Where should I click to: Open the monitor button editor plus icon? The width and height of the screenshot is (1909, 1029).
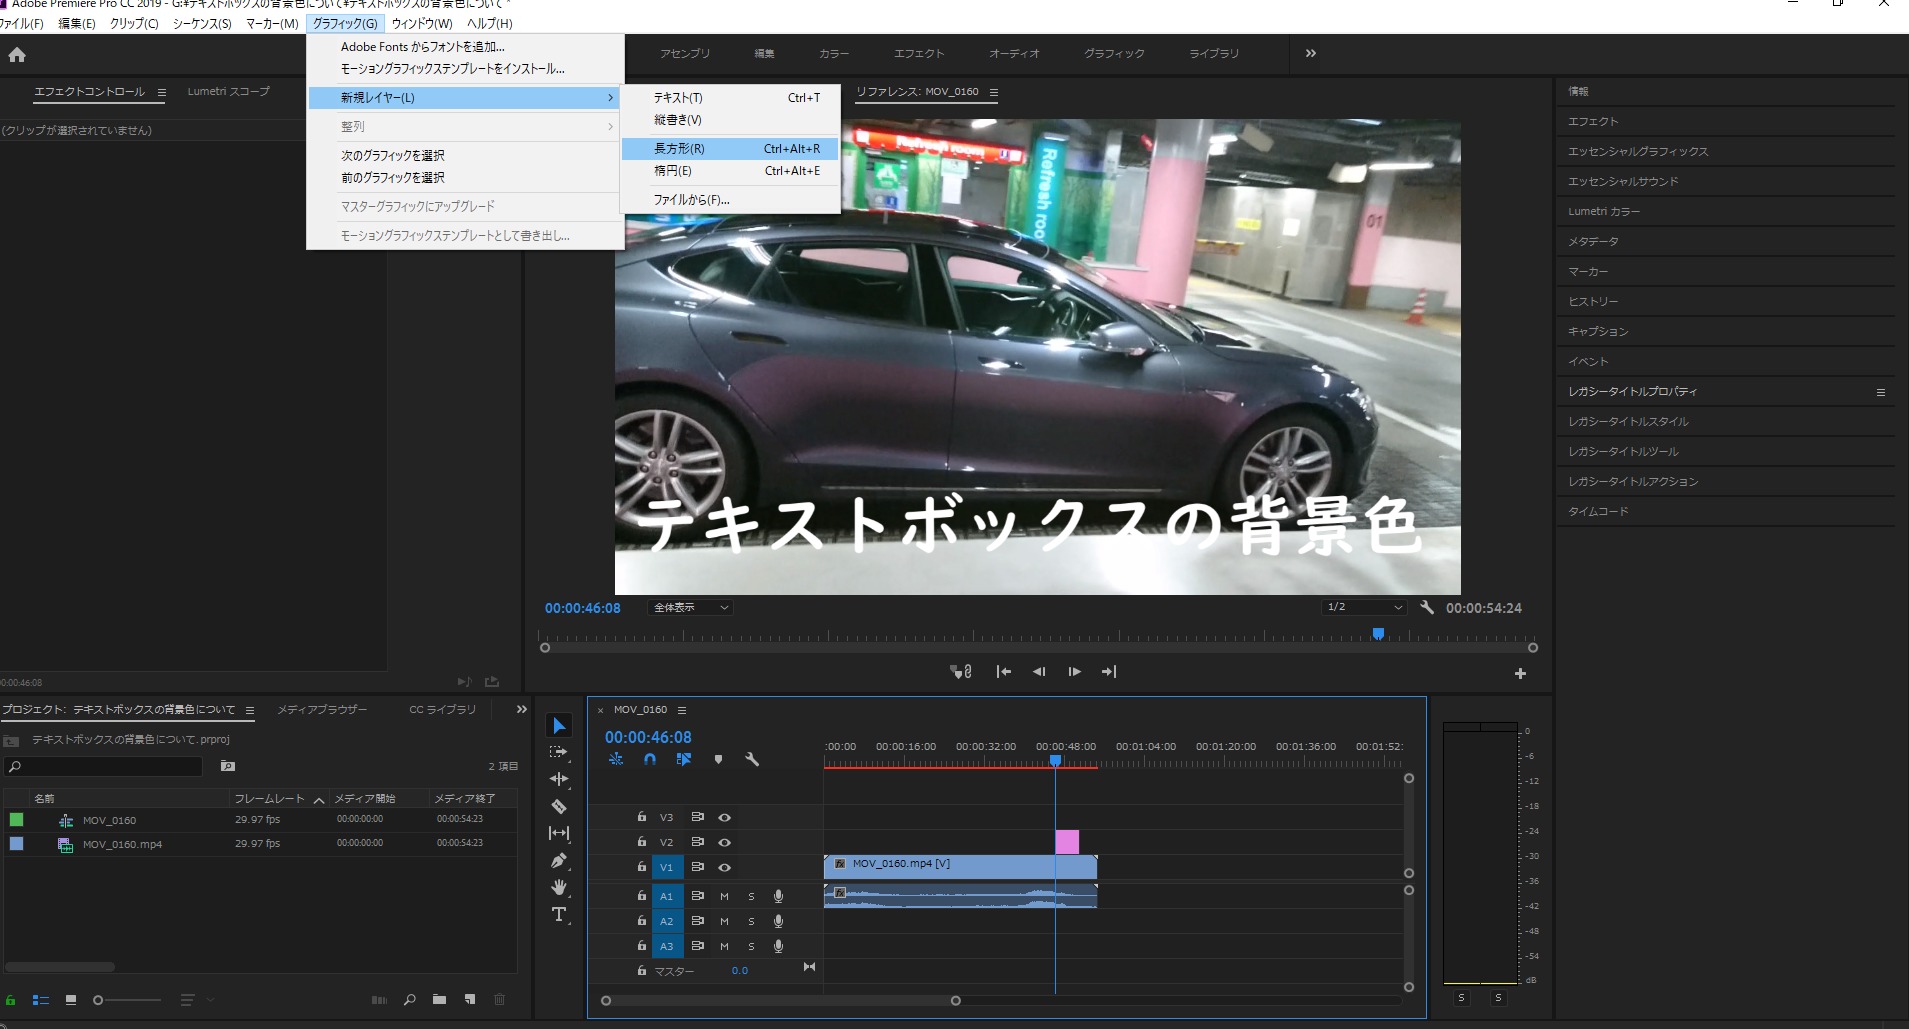[1520, 674]
